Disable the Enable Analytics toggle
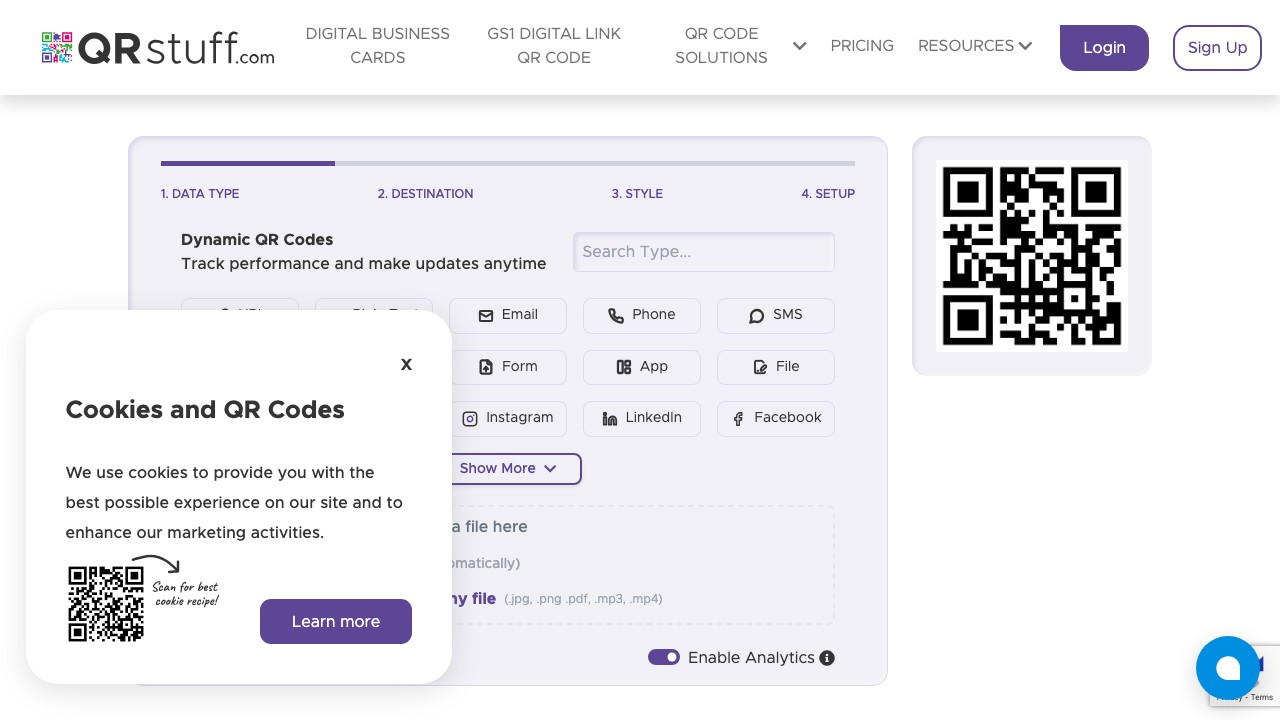Image resolution: width=1280 pixels, height=720 pixels. pyautogui.click(x=664, y=657)
